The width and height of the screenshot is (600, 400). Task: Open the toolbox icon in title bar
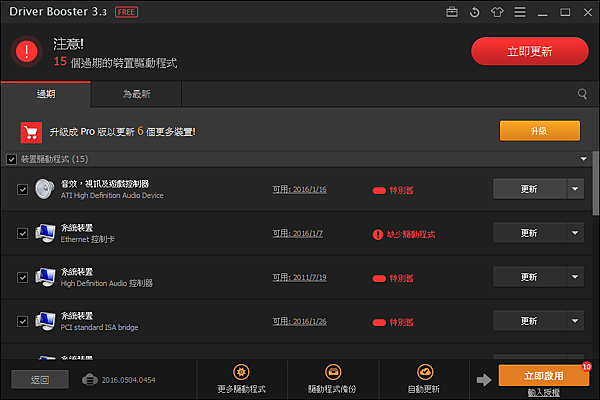[x=452, y=12]
